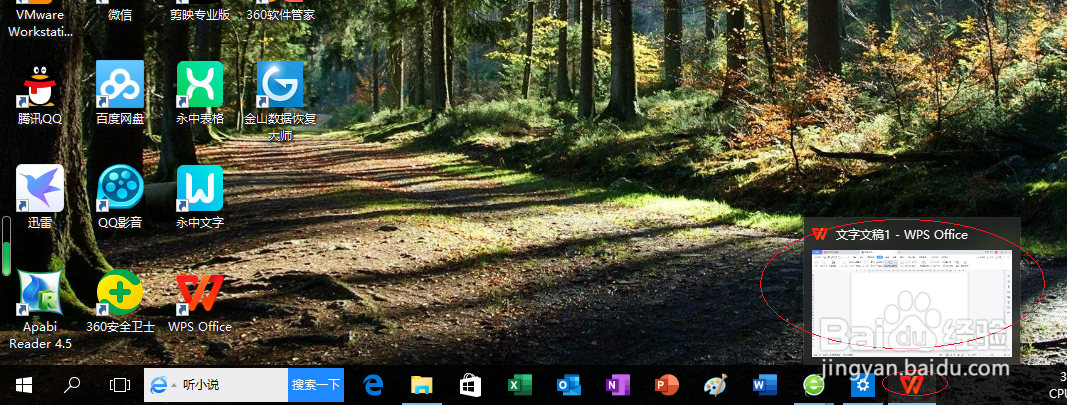Open VMware Workstation desktop shortcut

(40, 19)
